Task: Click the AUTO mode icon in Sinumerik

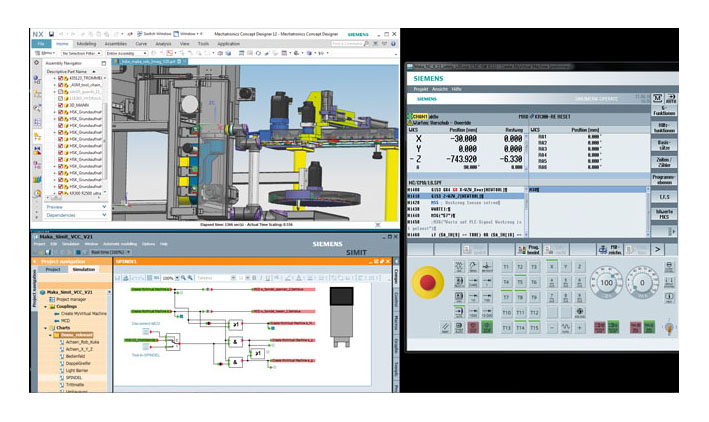Action: pyautogui.click(x=671, y=99)
